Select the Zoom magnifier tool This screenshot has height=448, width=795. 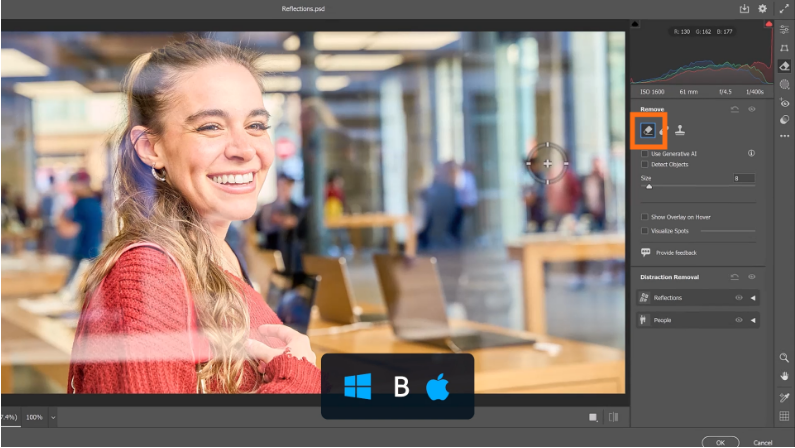784,358
